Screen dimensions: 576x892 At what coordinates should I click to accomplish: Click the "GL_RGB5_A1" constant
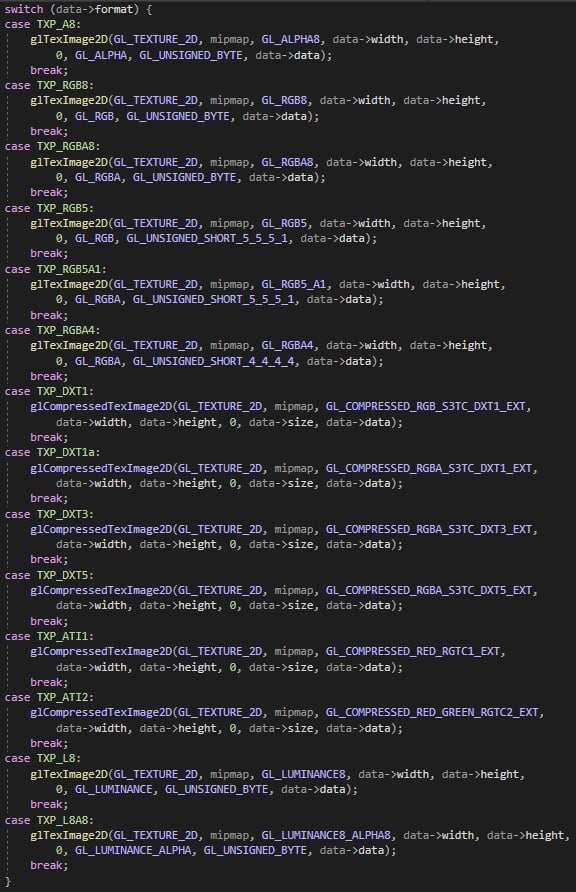pyautogui.click(x=294, y=284)
